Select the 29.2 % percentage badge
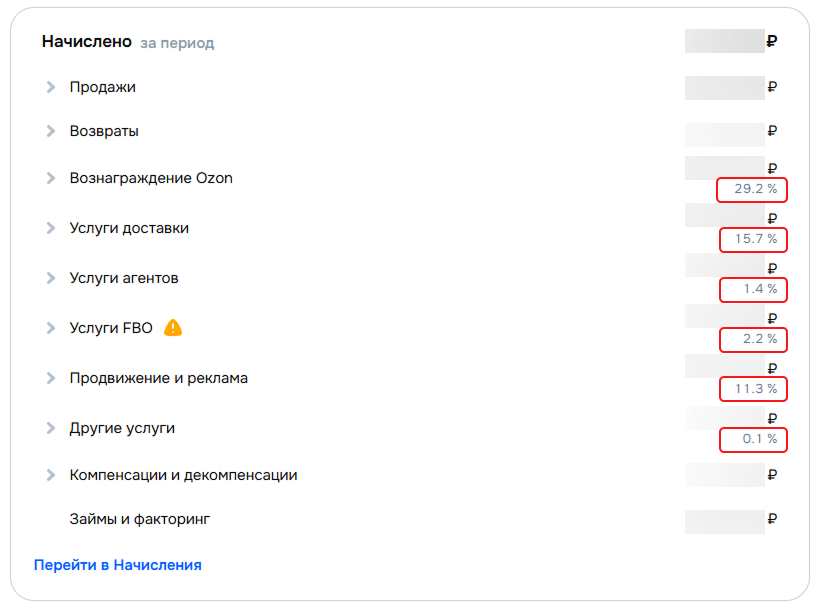Screen dimensions: 822x609 (x=751, y=190)
